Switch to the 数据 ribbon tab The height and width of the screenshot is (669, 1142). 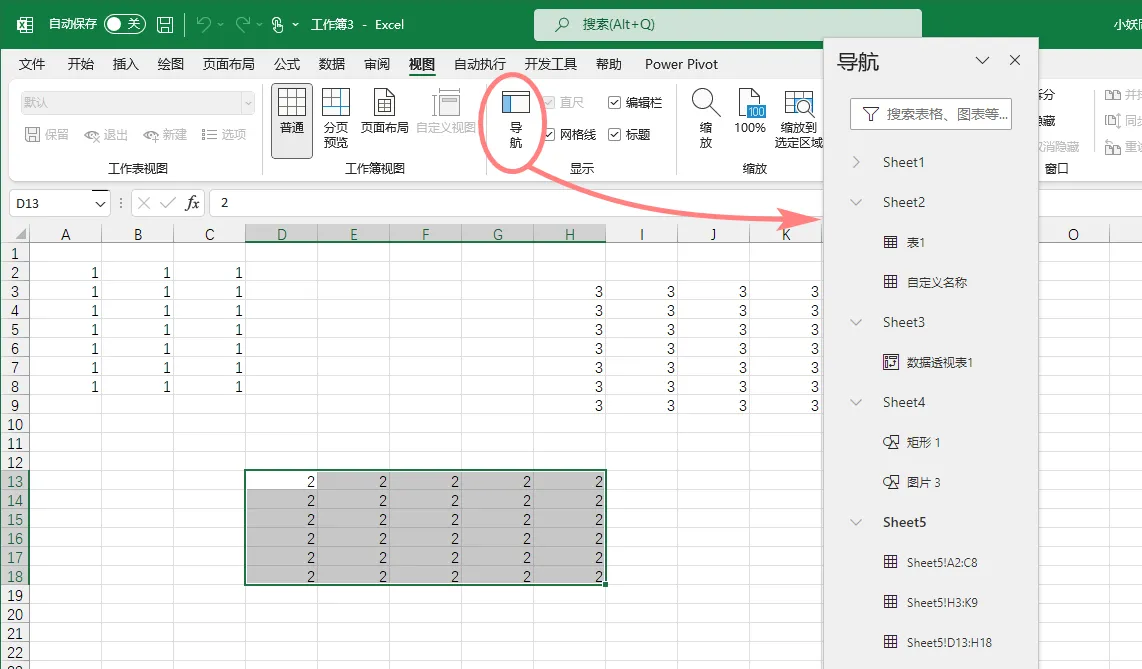pyautogui.click(x=332, y=64)
